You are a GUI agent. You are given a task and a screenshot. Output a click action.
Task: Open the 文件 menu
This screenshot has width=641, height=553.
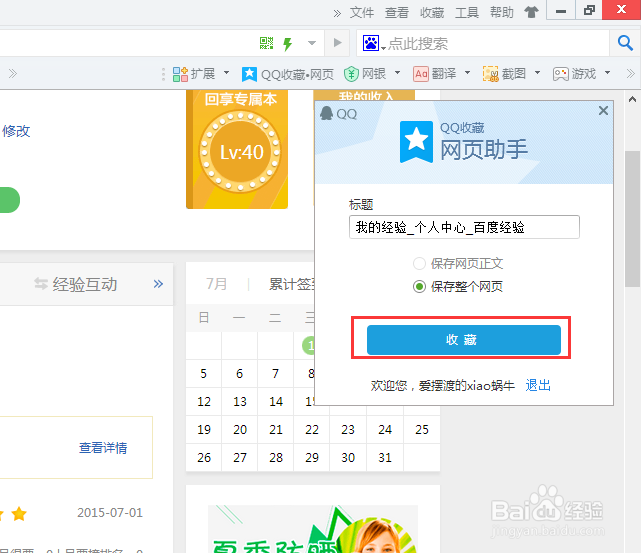362,12
